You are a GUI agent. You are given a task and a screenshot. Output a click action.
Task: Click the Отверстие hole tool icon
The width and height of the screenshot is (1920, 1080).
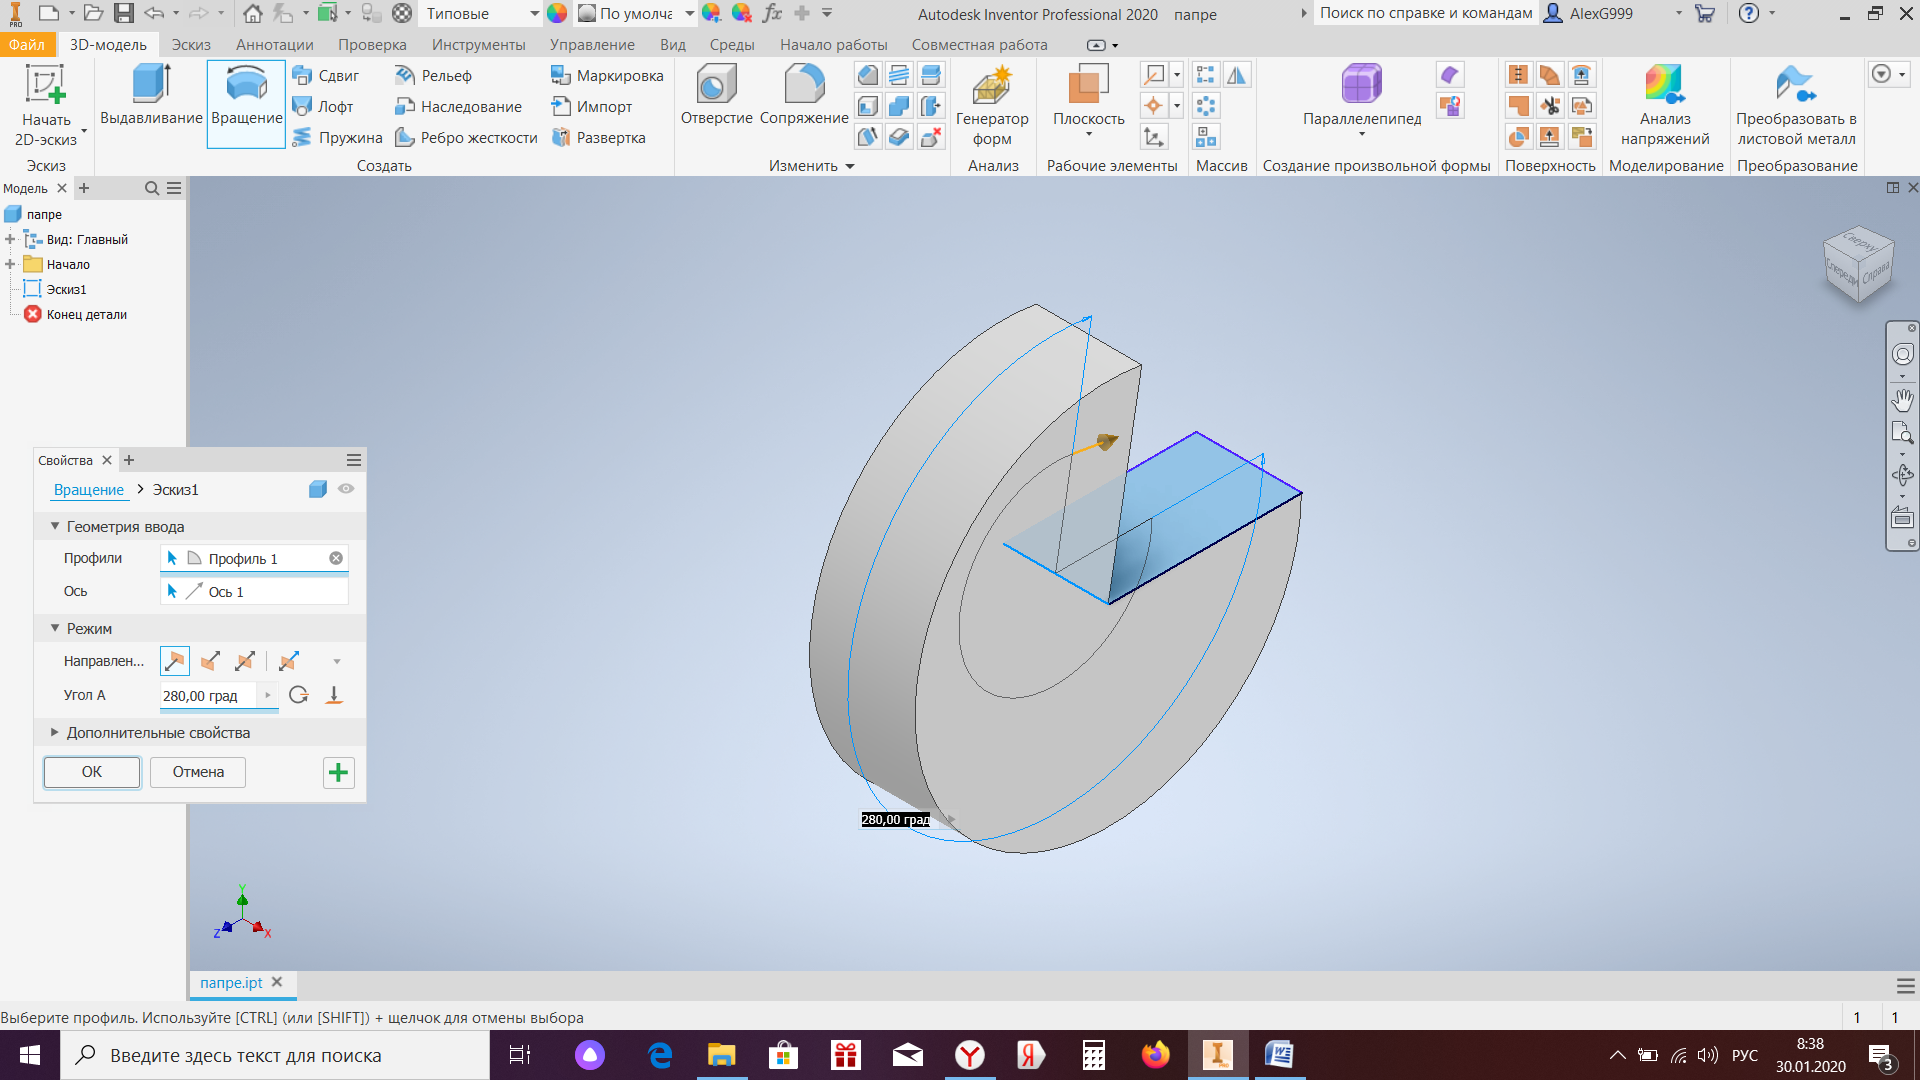click(716, 84)
